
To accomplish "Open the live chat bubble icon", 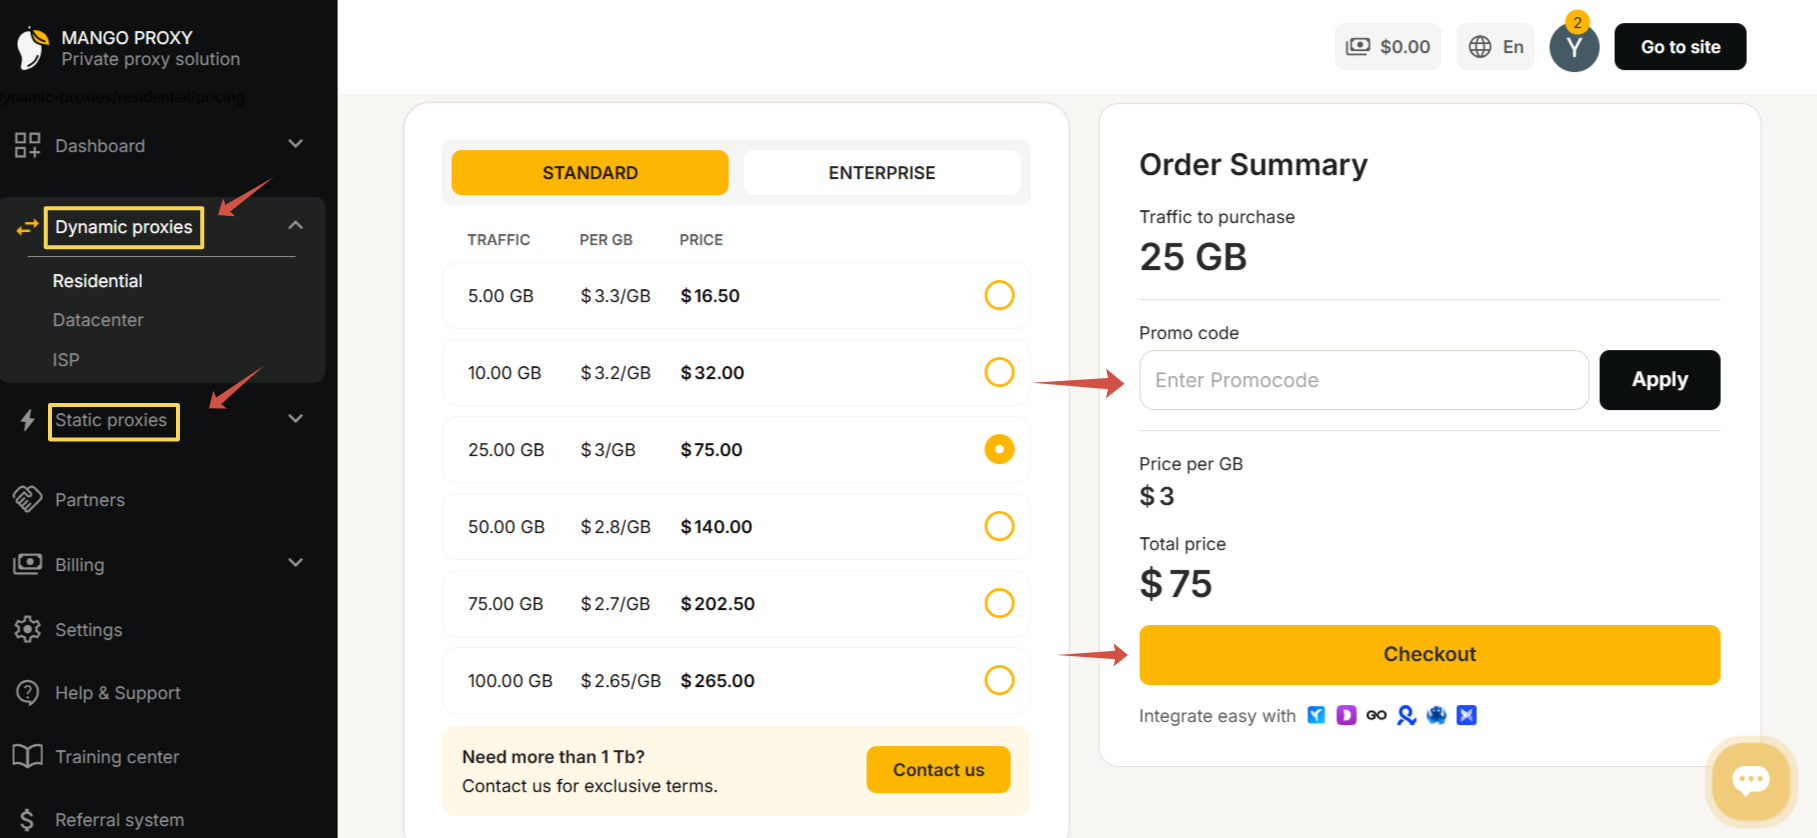I will coord(1750,780).
